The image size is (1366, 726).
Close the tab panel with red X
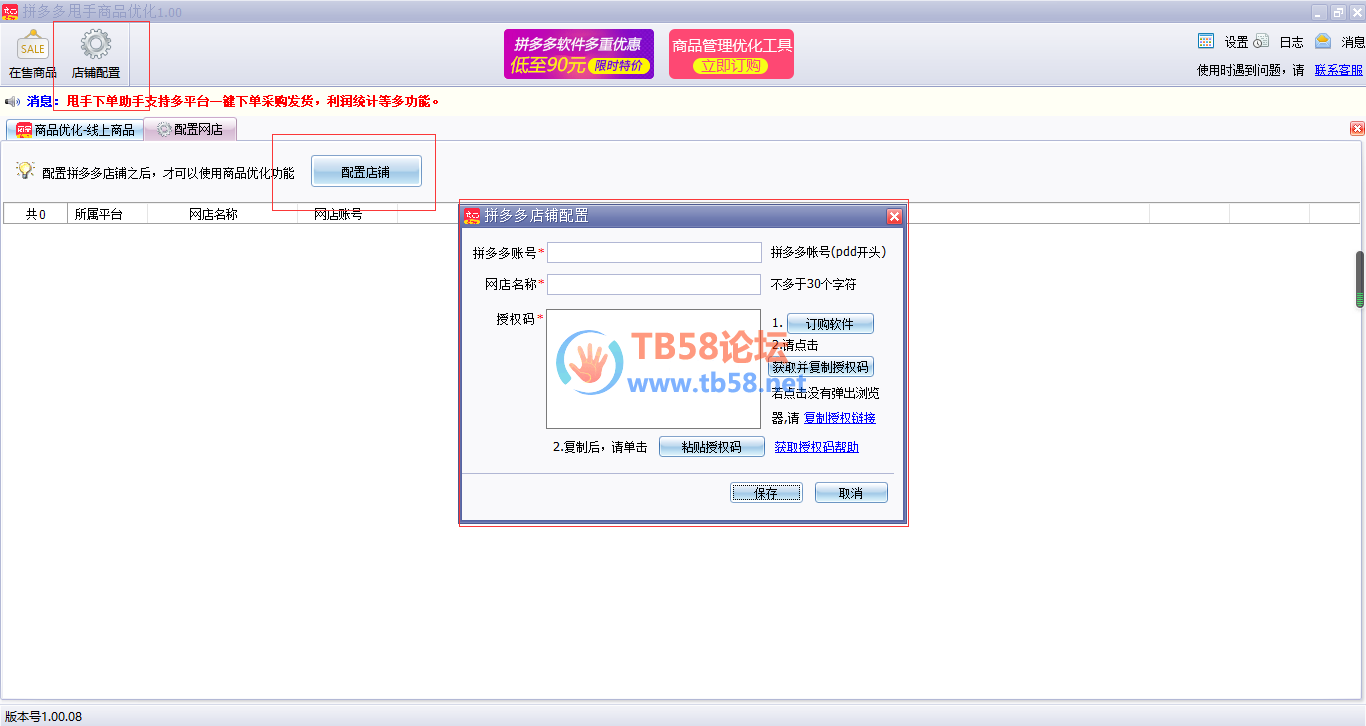pyautogui.click(x=1357, y=128)
